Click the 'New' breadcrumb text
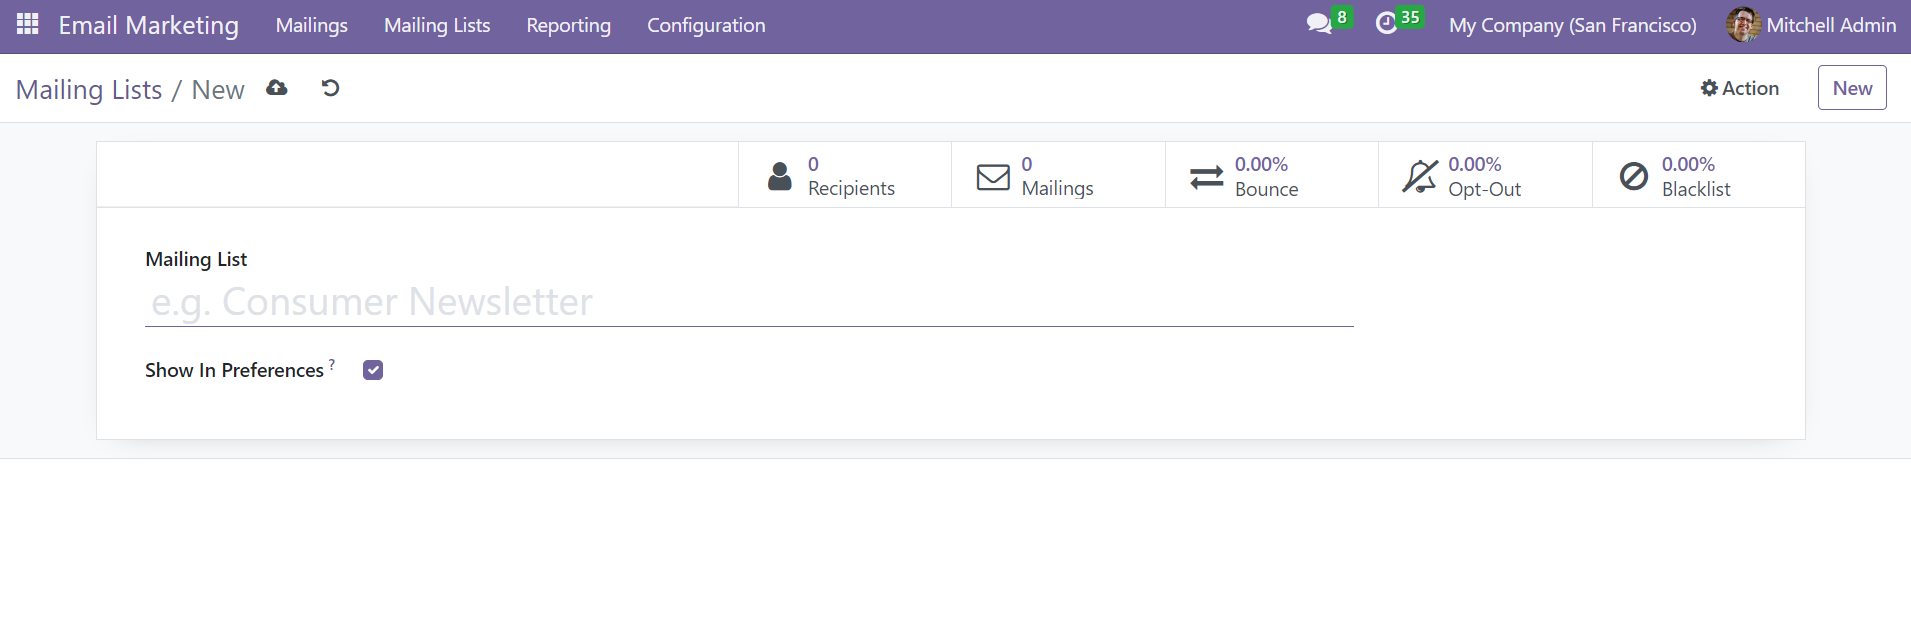This screenshot has height=629, width=1911. (218, 90)
